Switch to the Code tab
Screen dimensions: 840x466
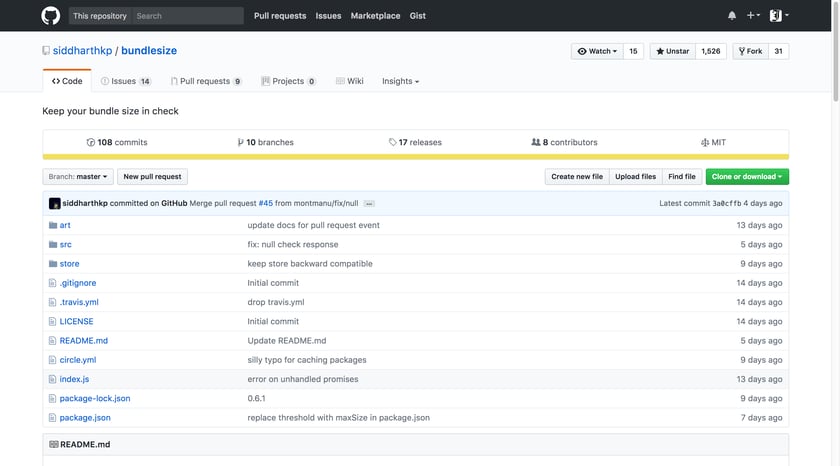pos(67,81)
